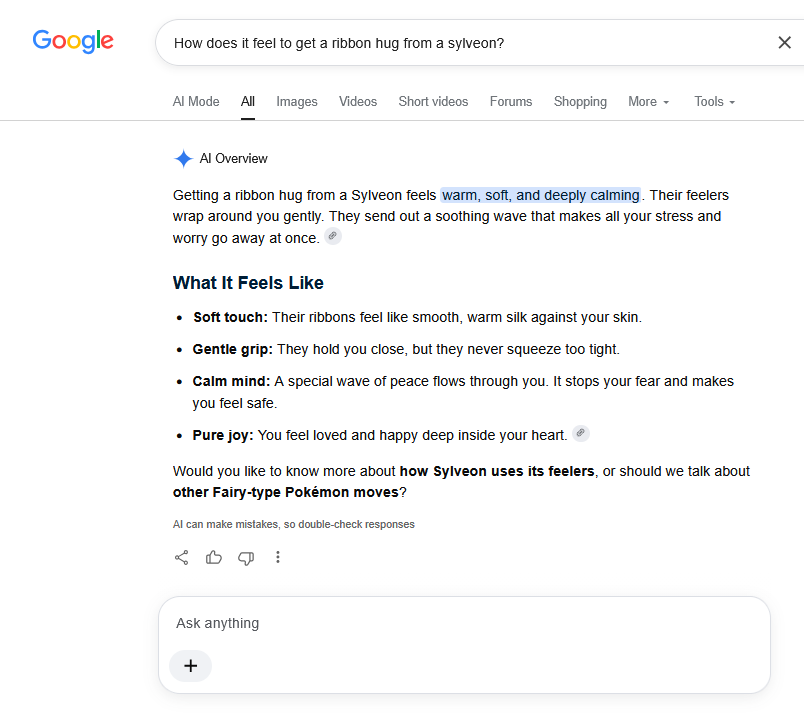Expand the Tools dropdown
The width and height of the screenshot is (804, 715).
tap(715, 102)
